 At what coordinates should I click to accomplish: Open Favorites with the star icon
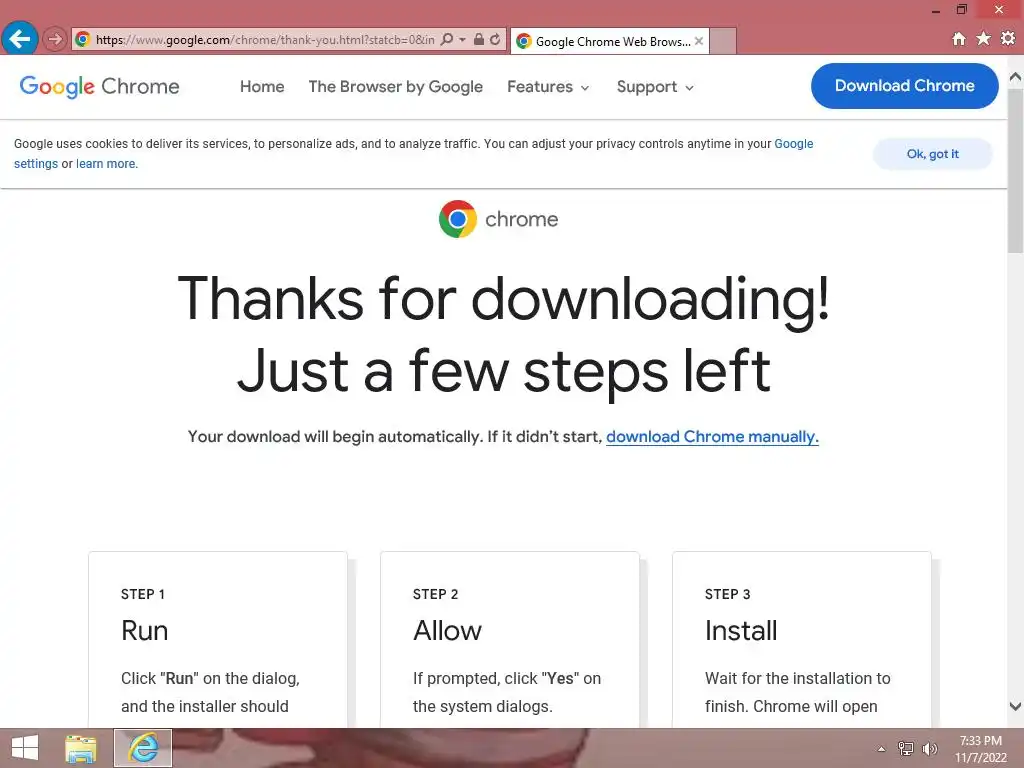coord(984,39)
